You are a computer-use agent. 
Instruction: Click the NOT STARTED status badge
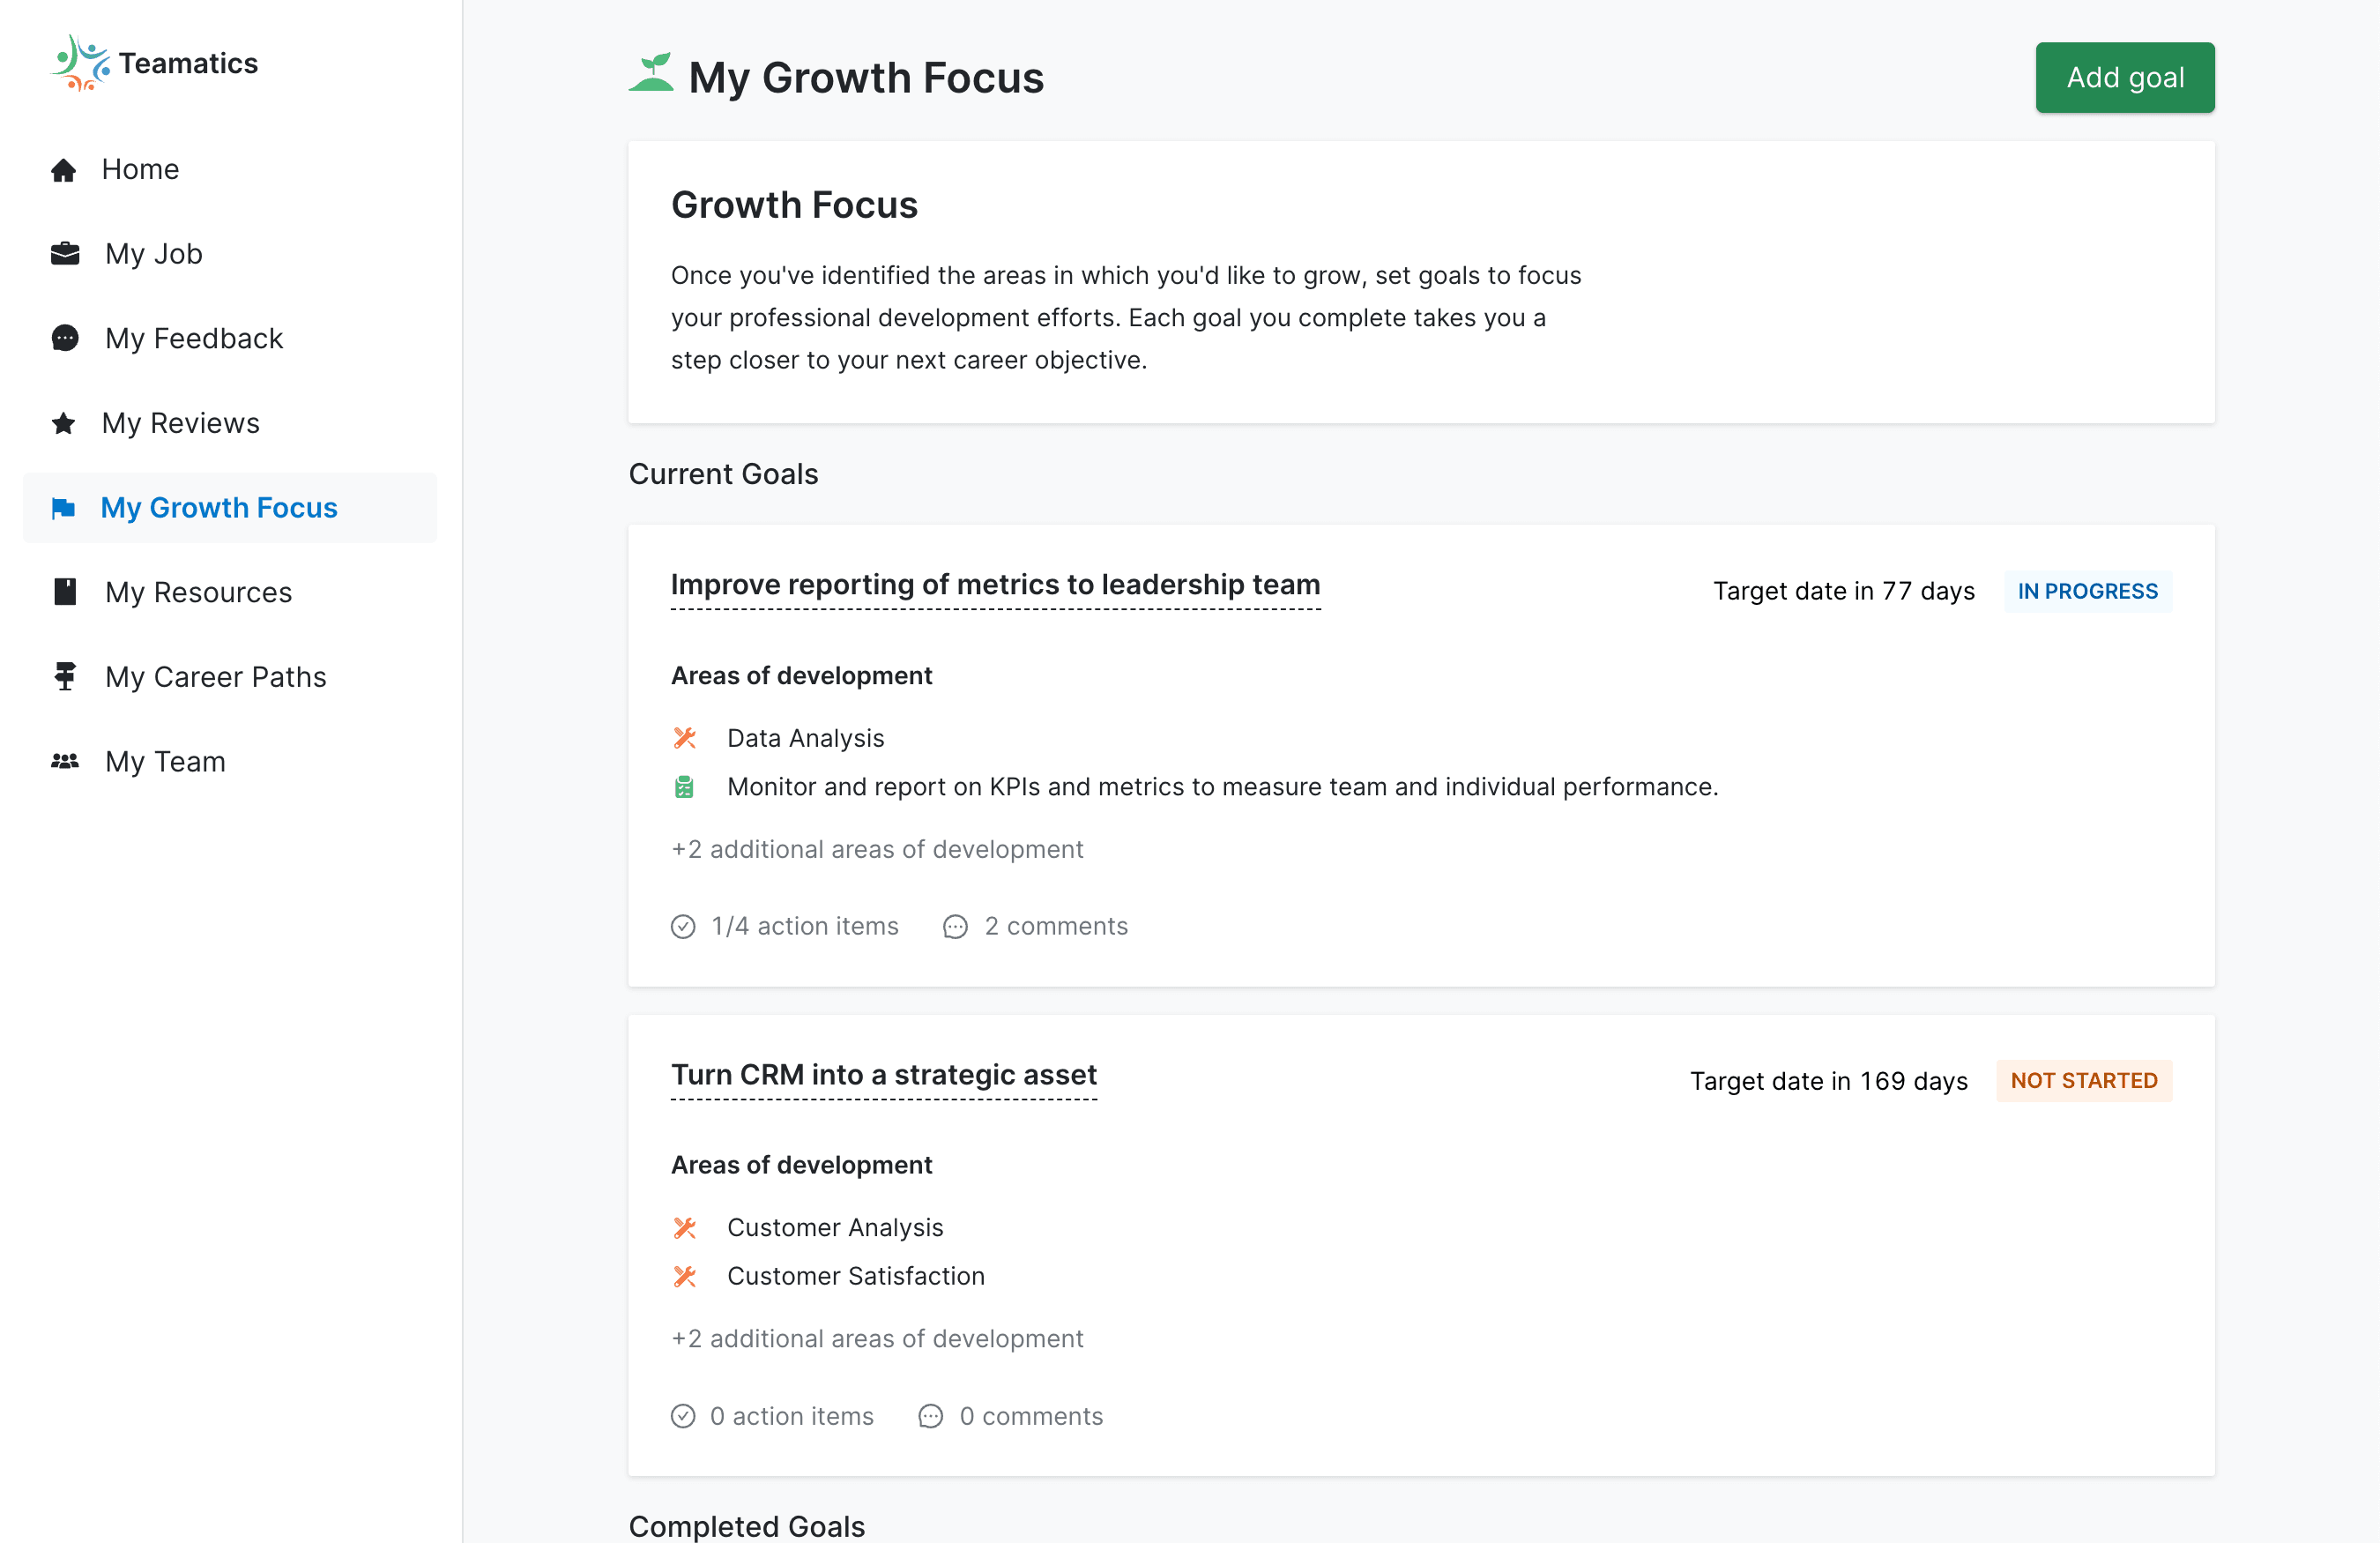point(2083,1081)
